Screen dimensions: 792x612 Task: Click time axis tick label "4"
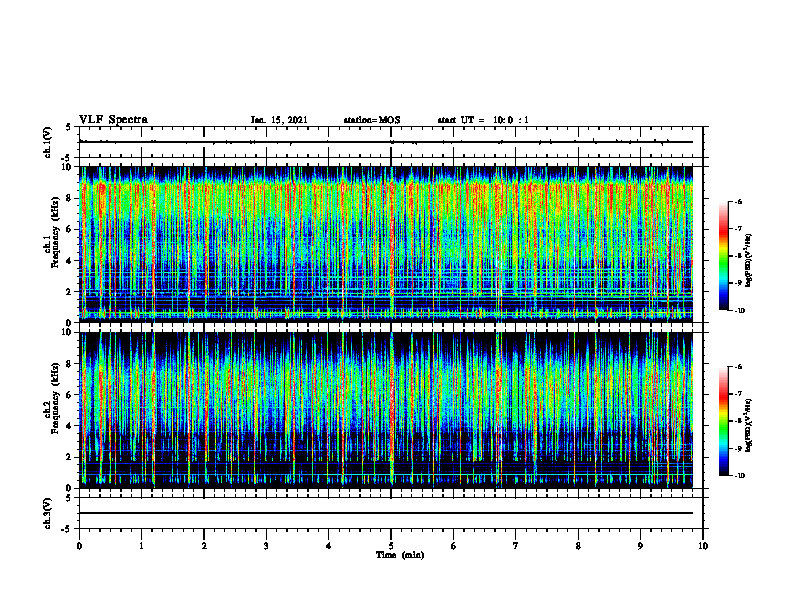pos(328,546)
